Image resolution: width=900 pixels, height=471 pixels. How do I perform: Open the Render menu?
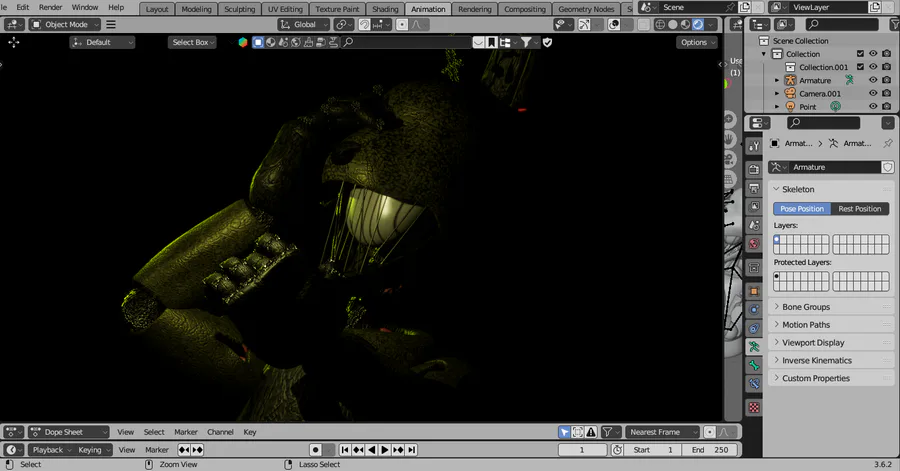(x=51, y=7)
